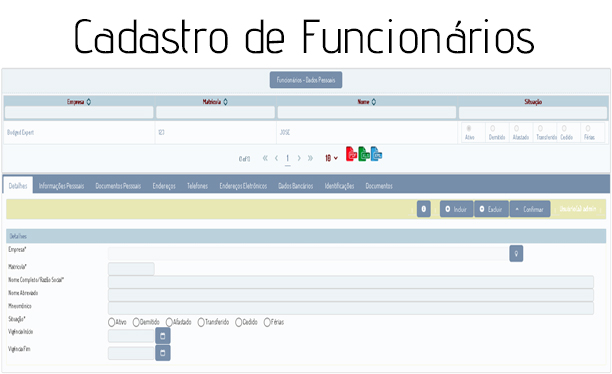
Task: Go to the first page of results
Action: 265,158
